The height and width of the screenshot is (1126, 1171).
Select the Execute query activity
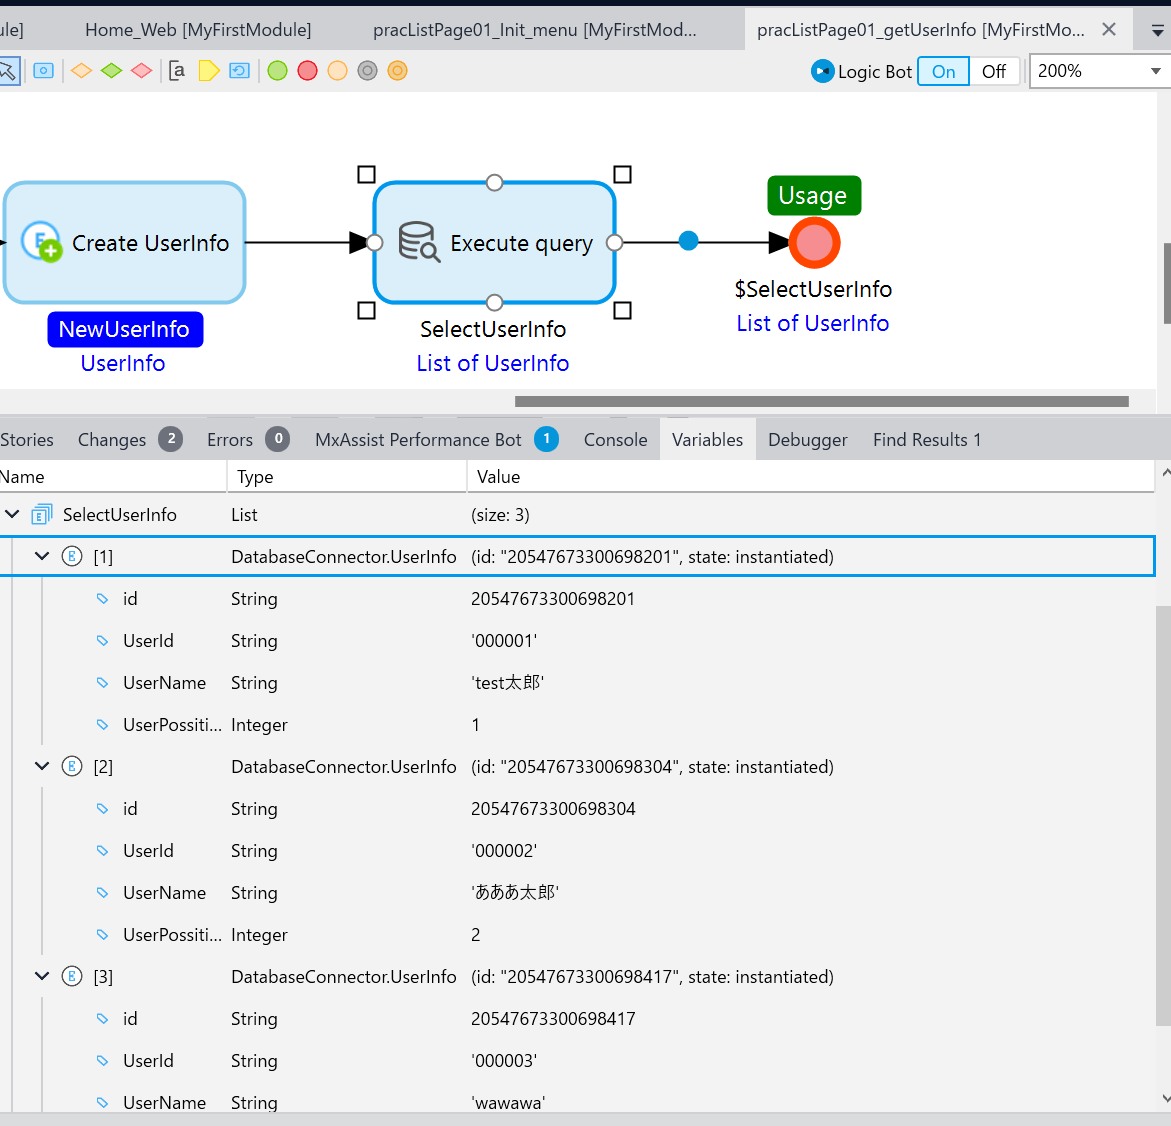pyautogui.click(x=494, y=243)
